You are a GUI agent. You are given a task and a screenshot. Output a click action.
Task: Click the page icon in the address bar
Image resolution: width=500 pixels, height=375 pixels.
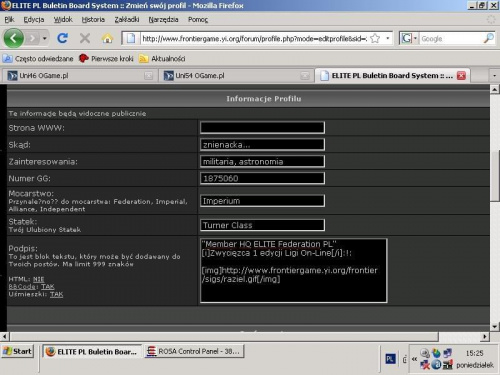coord(131,39)
